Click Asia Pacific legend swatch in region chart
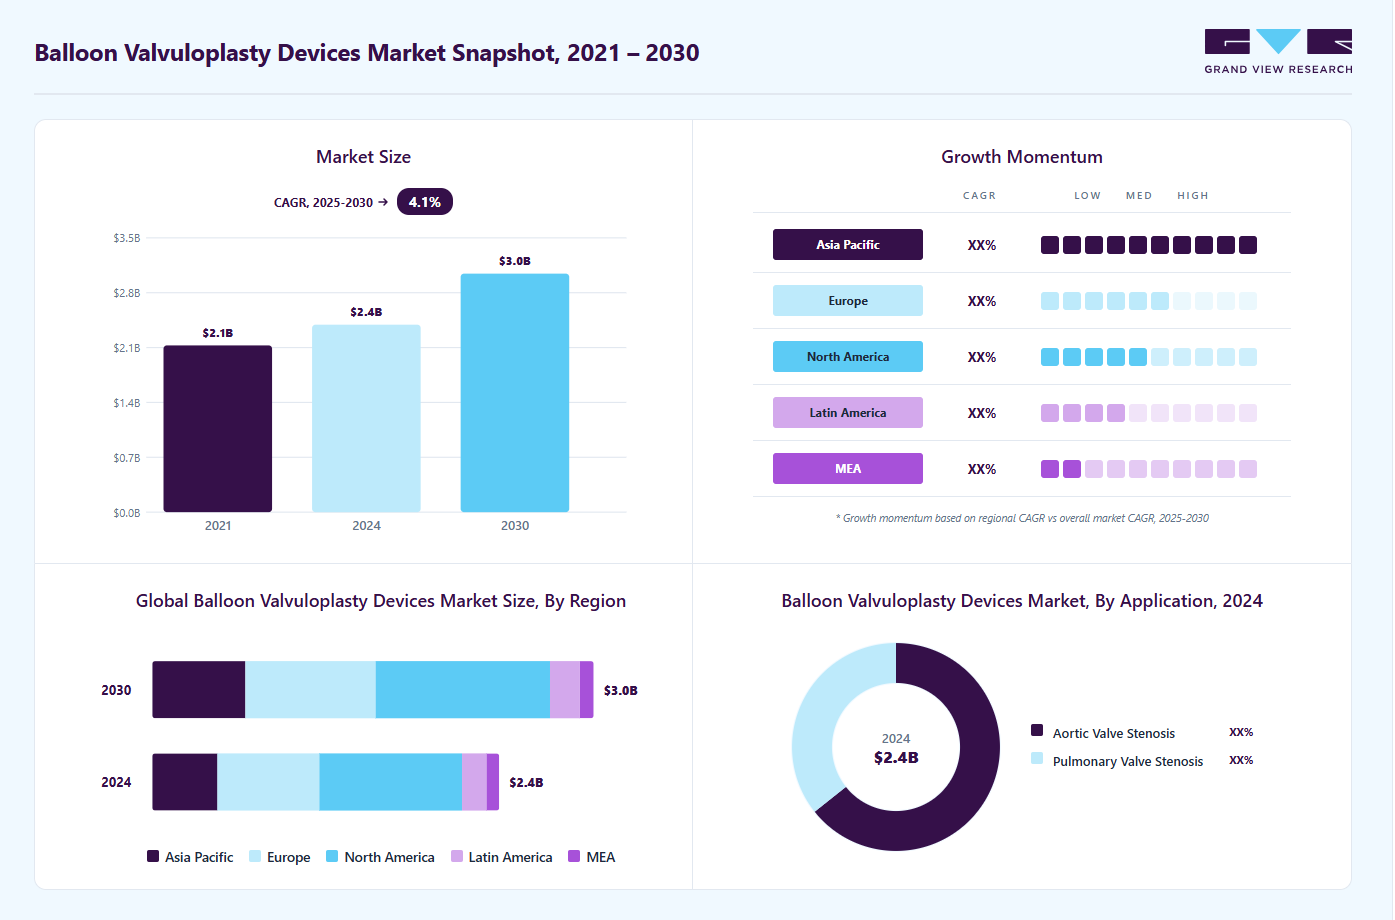The width and height of the screenshot is (1395, 920). pos(153,856)
